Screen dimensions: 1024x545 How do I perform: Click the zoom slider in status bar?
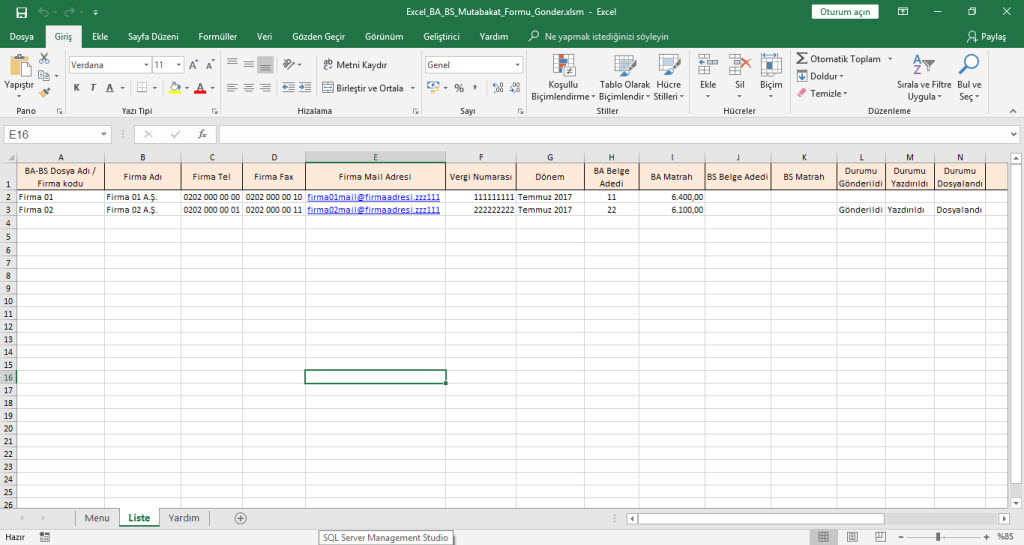[937, 537]
